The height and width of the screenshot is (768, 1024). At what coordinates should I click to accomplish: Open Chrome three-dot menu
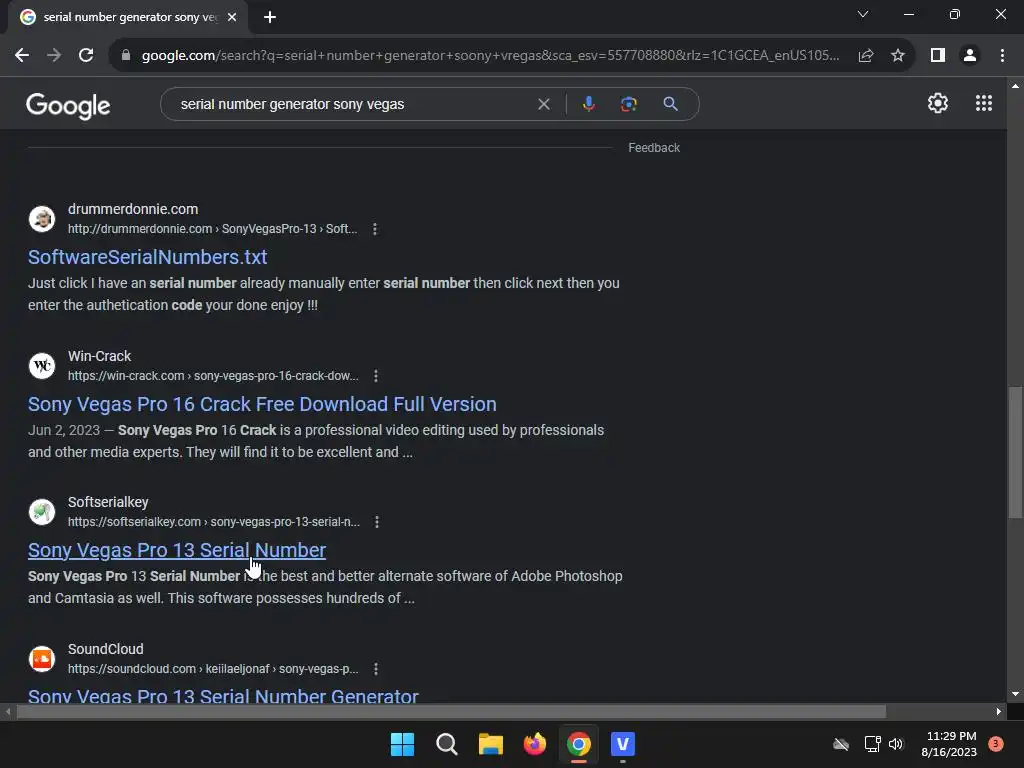(1002, 56)
